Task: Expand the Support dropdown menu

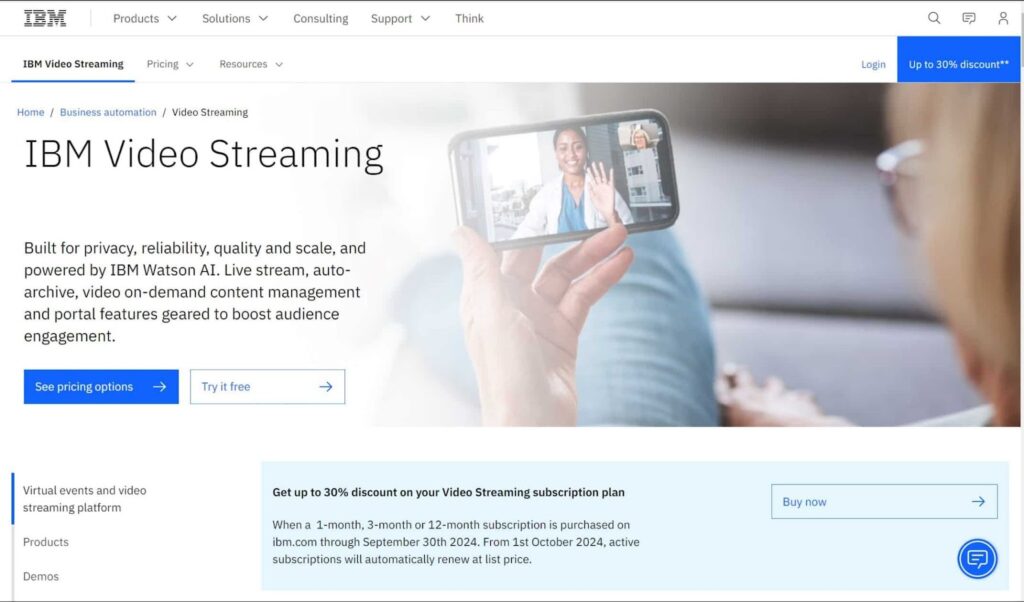Action: point(400,18)
